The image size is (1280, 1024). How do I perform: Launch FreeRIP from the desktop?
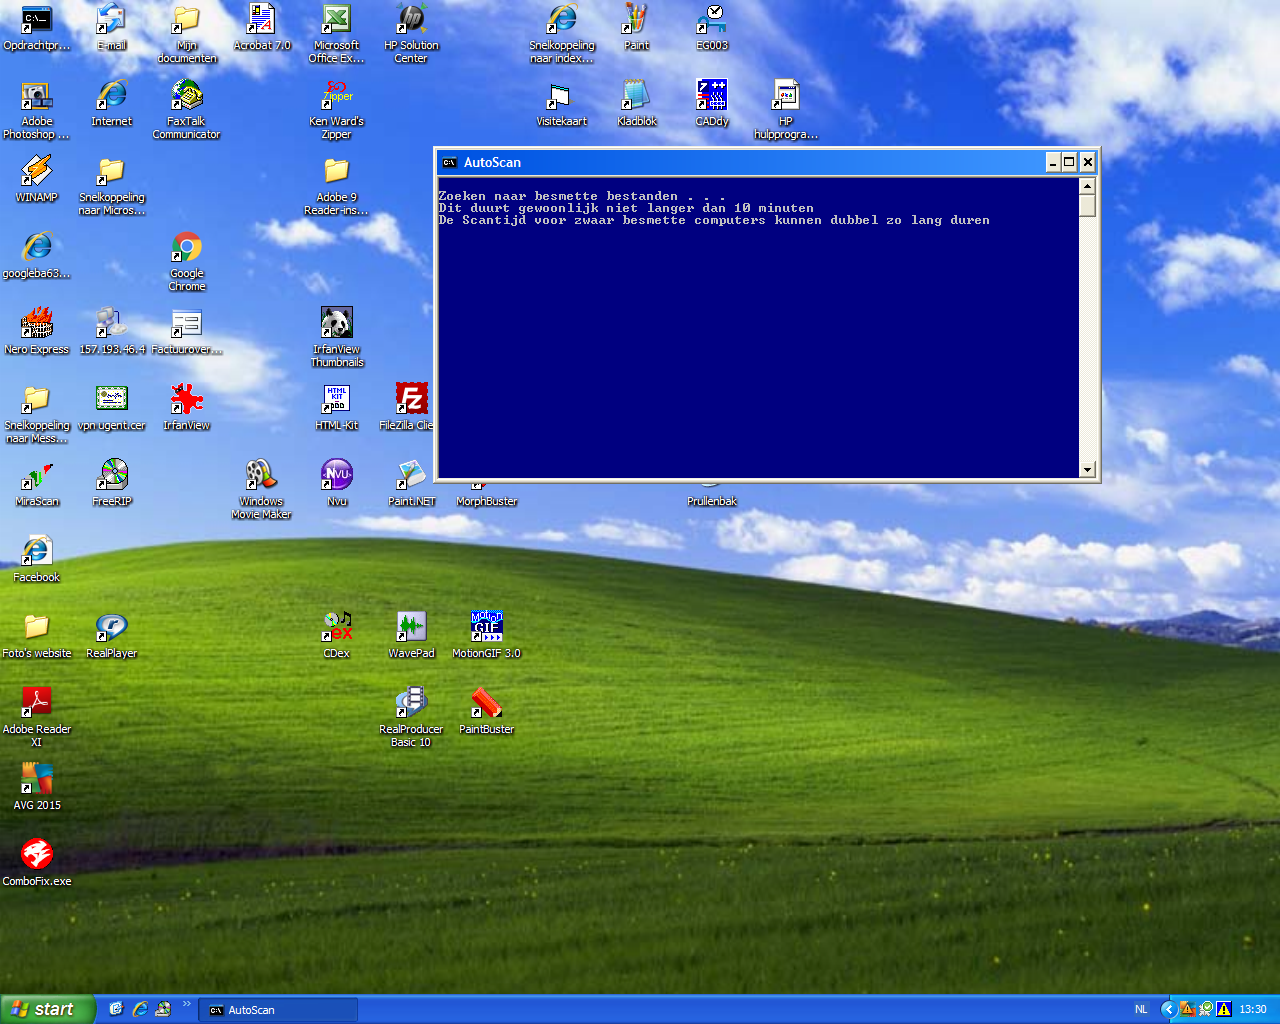[112, 484]
